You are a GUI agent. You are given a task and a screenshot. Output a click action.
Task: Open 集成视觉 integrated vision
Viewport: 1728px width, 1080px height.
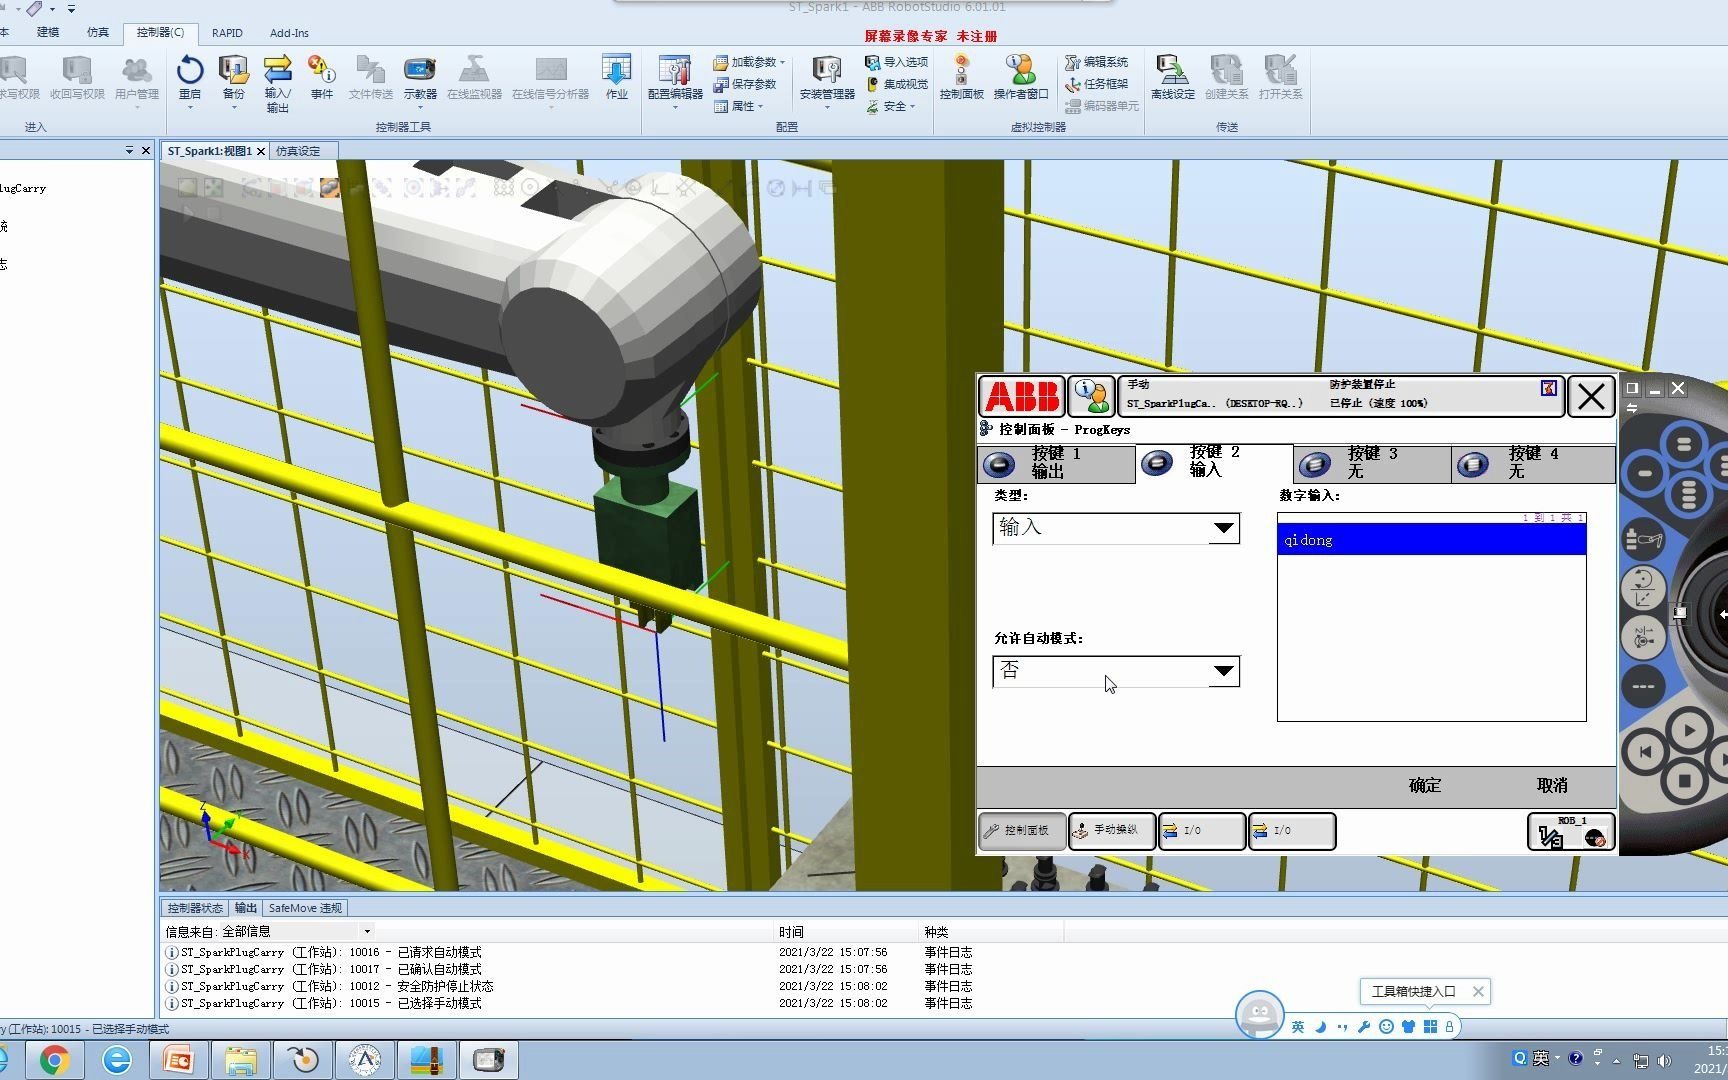(x=897, y=84)
